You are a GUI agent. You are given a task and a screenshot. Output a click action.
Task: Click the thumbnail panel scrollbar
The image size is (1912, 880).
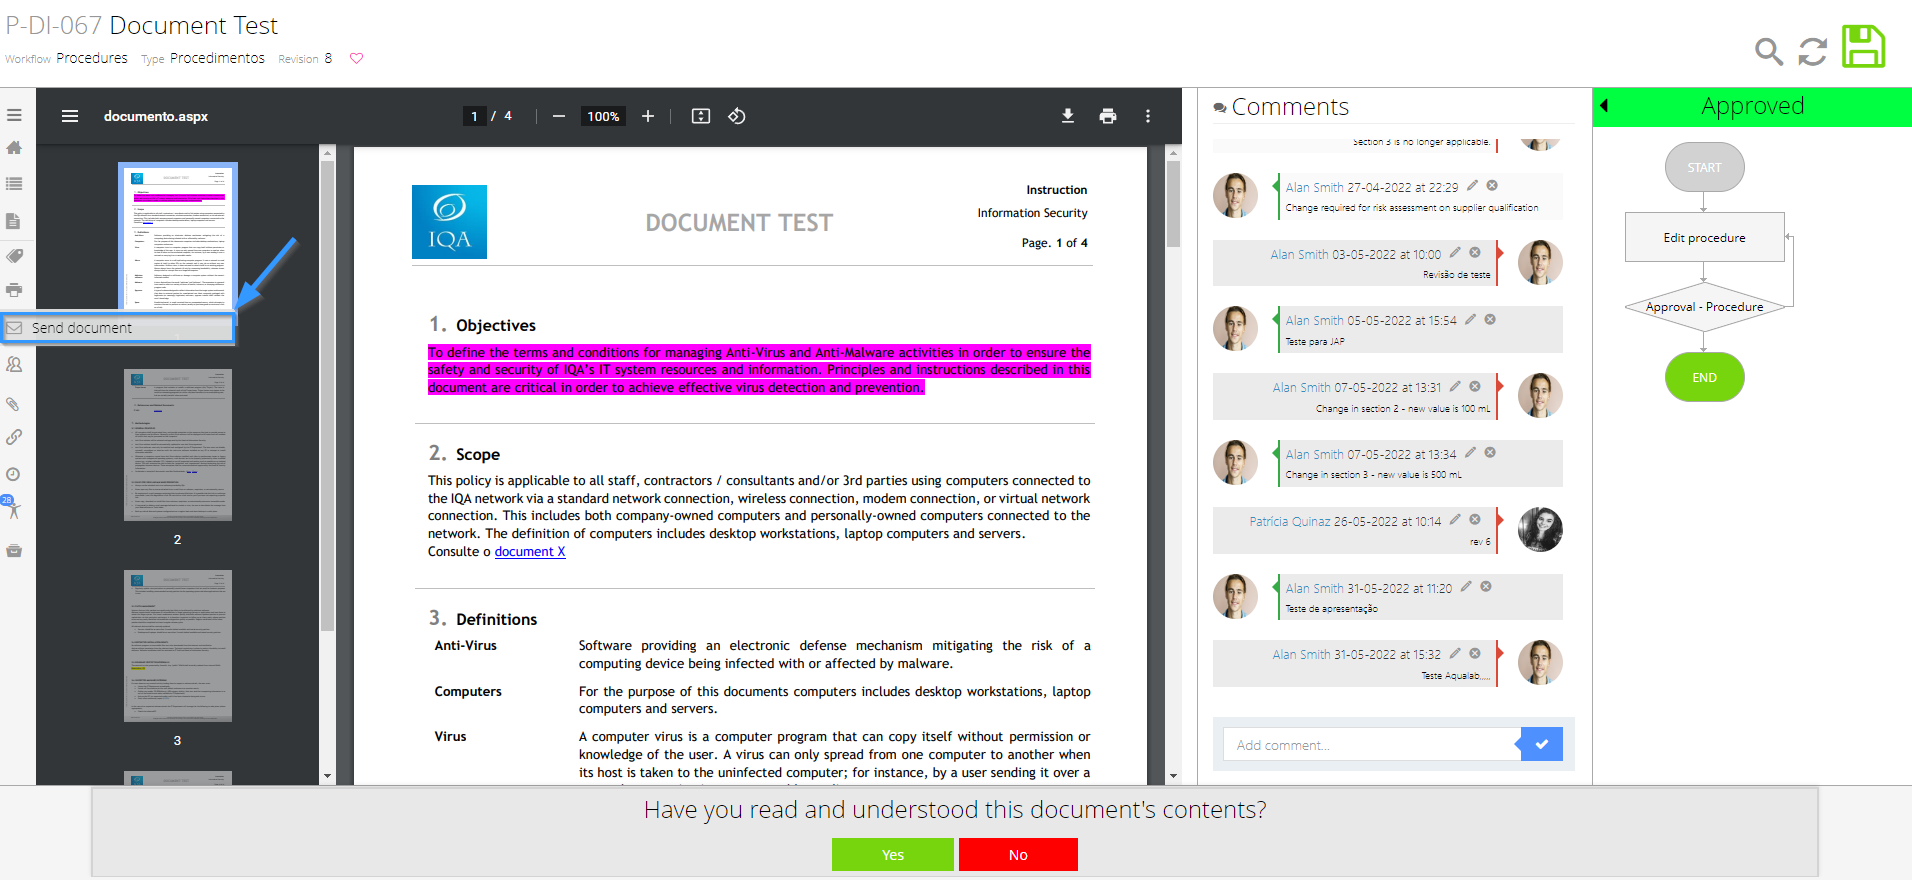point(327,395)
